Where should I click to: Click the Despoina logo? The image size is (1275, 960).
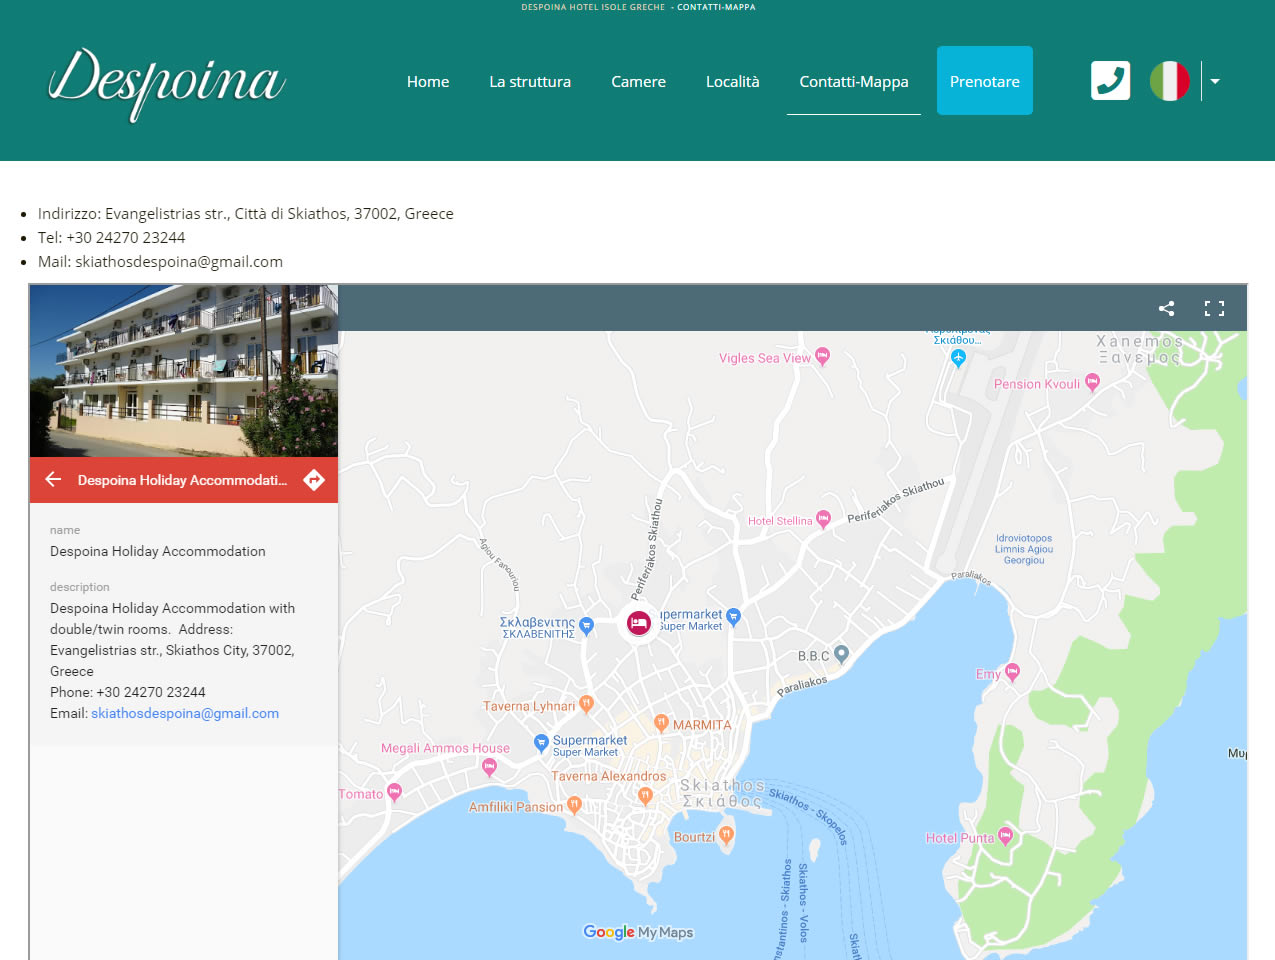pyautogui.click(x=167, y=84)
